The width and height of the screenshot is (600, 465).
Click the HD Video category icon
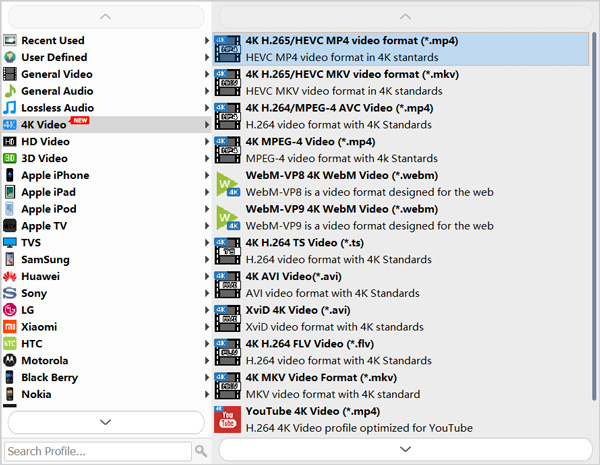pos(10,142)
